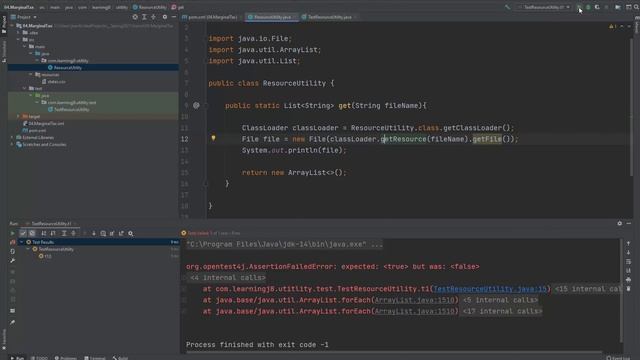This screenshot has width=640, height=360.
Task: Click Expand All in the Run test toolbar
Action: click(x=64, y=233)
